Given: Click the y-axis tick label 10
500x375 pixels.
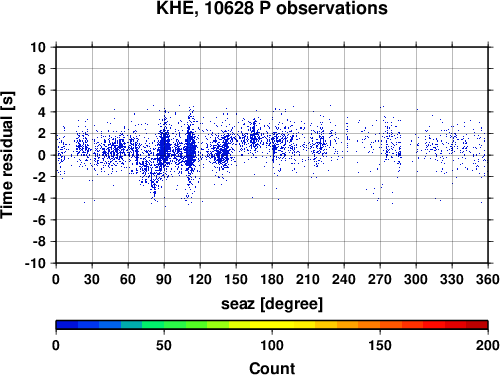Looking at the screenshot, I should click(x=38, y=47).
